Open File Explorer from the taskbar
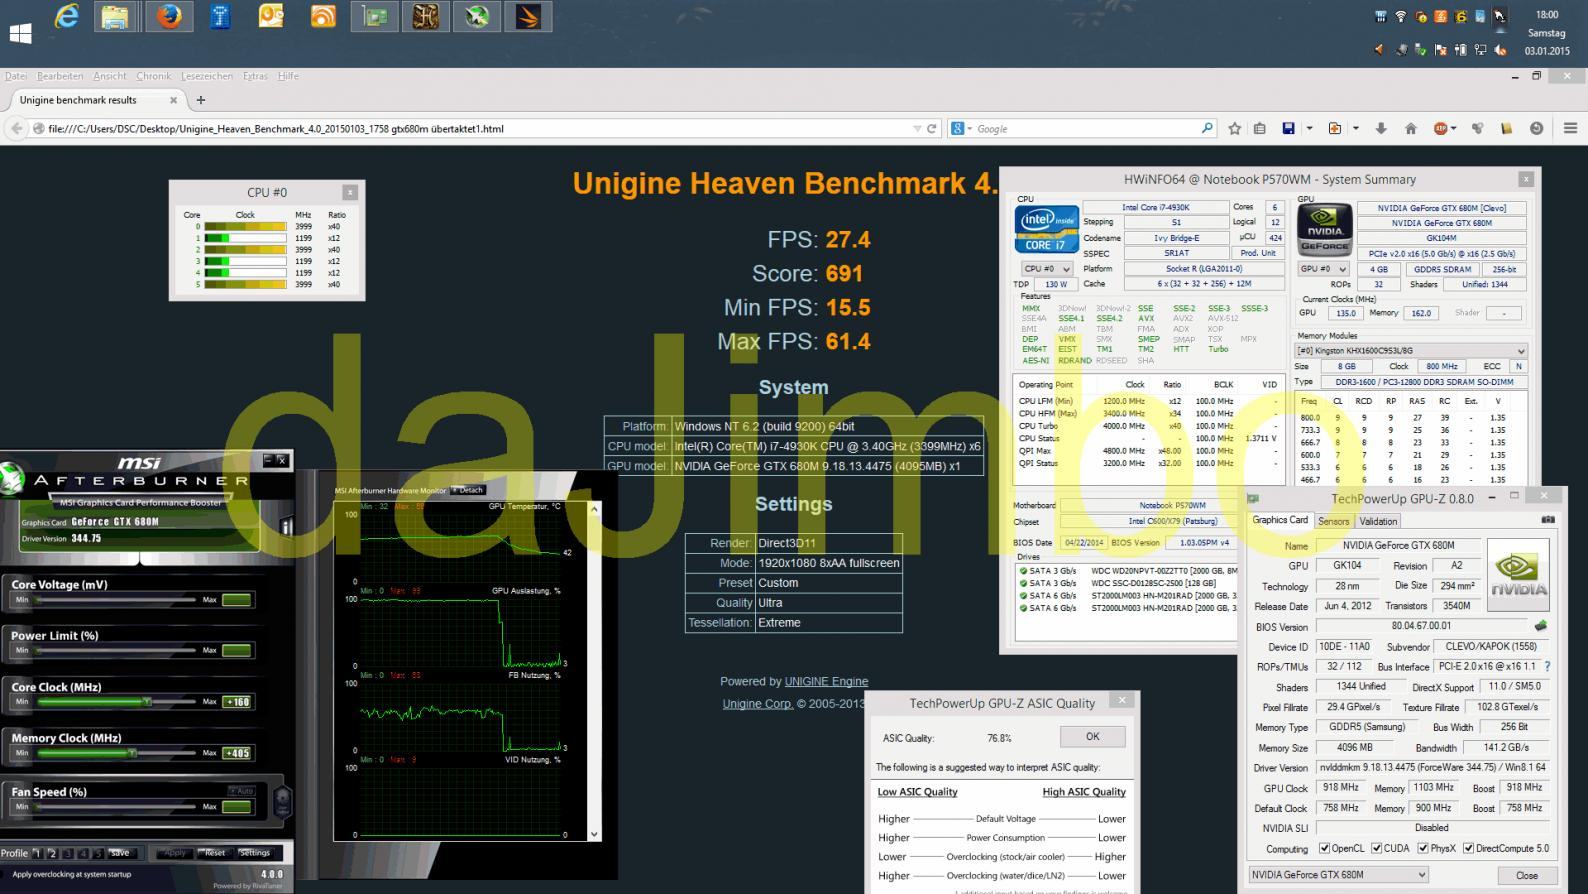 click(116, 16)
